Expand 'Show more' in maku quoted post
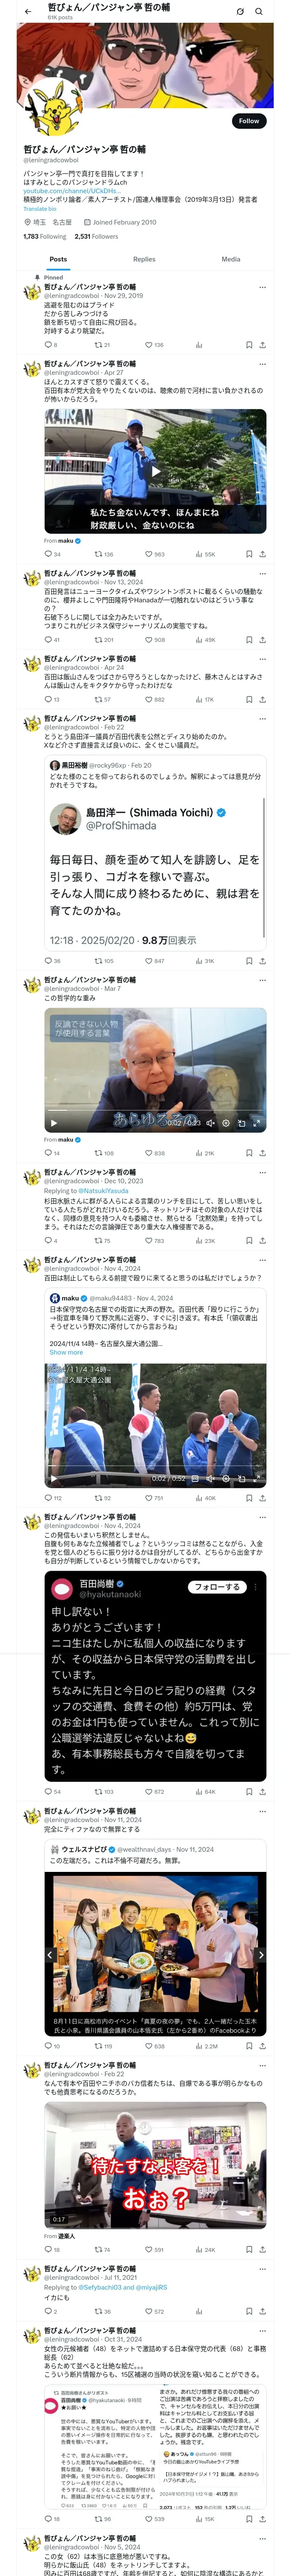Image resolution: width=290 pixels, height=2576 pixels. [66, 1352]
